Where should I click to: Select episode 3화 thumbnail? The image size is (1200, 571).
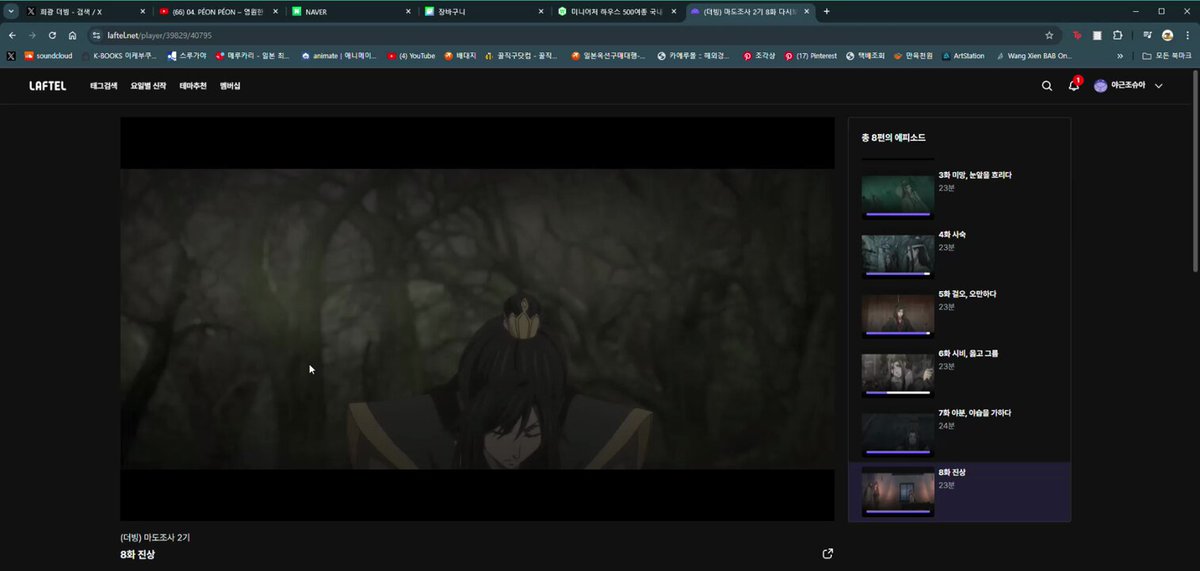coord(898,196)
